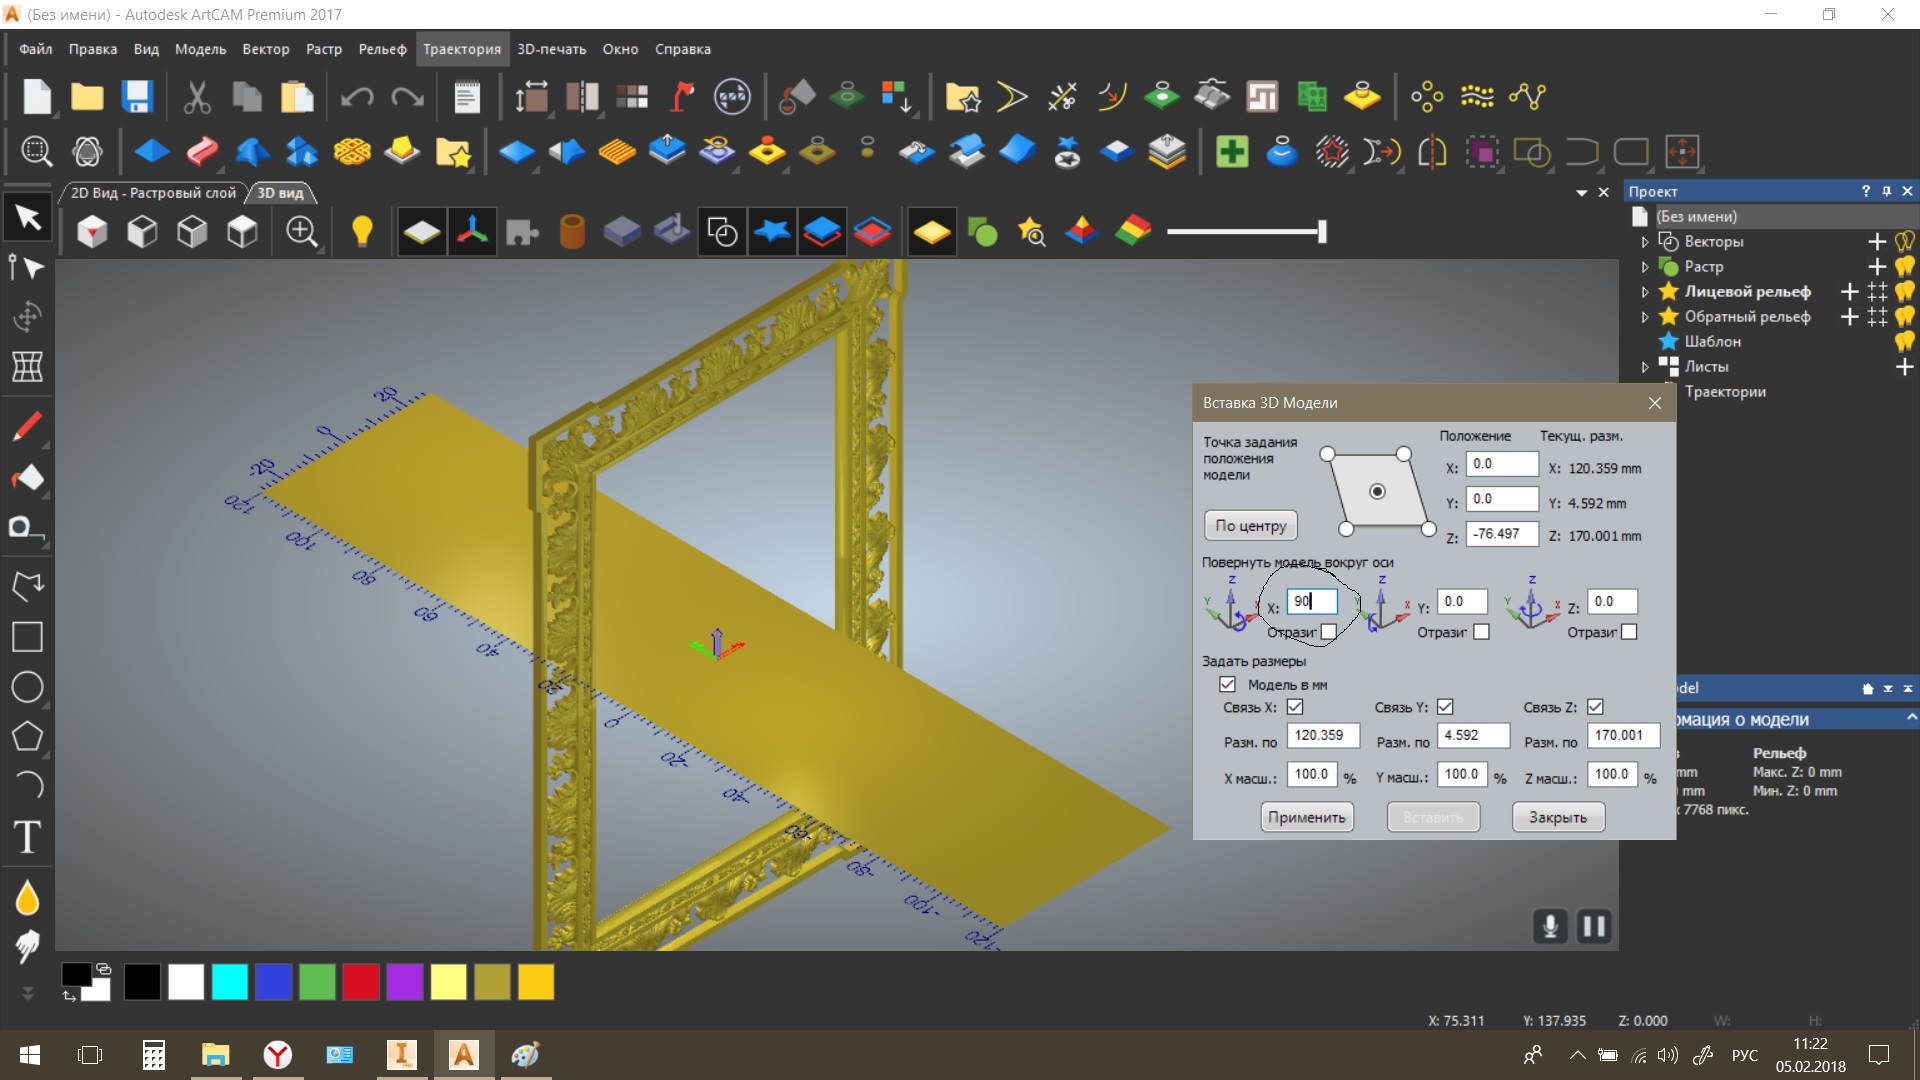Screen dimensions: 1920x1080
Task: Select the Create Rectangle tool
Action: point(27,637)
